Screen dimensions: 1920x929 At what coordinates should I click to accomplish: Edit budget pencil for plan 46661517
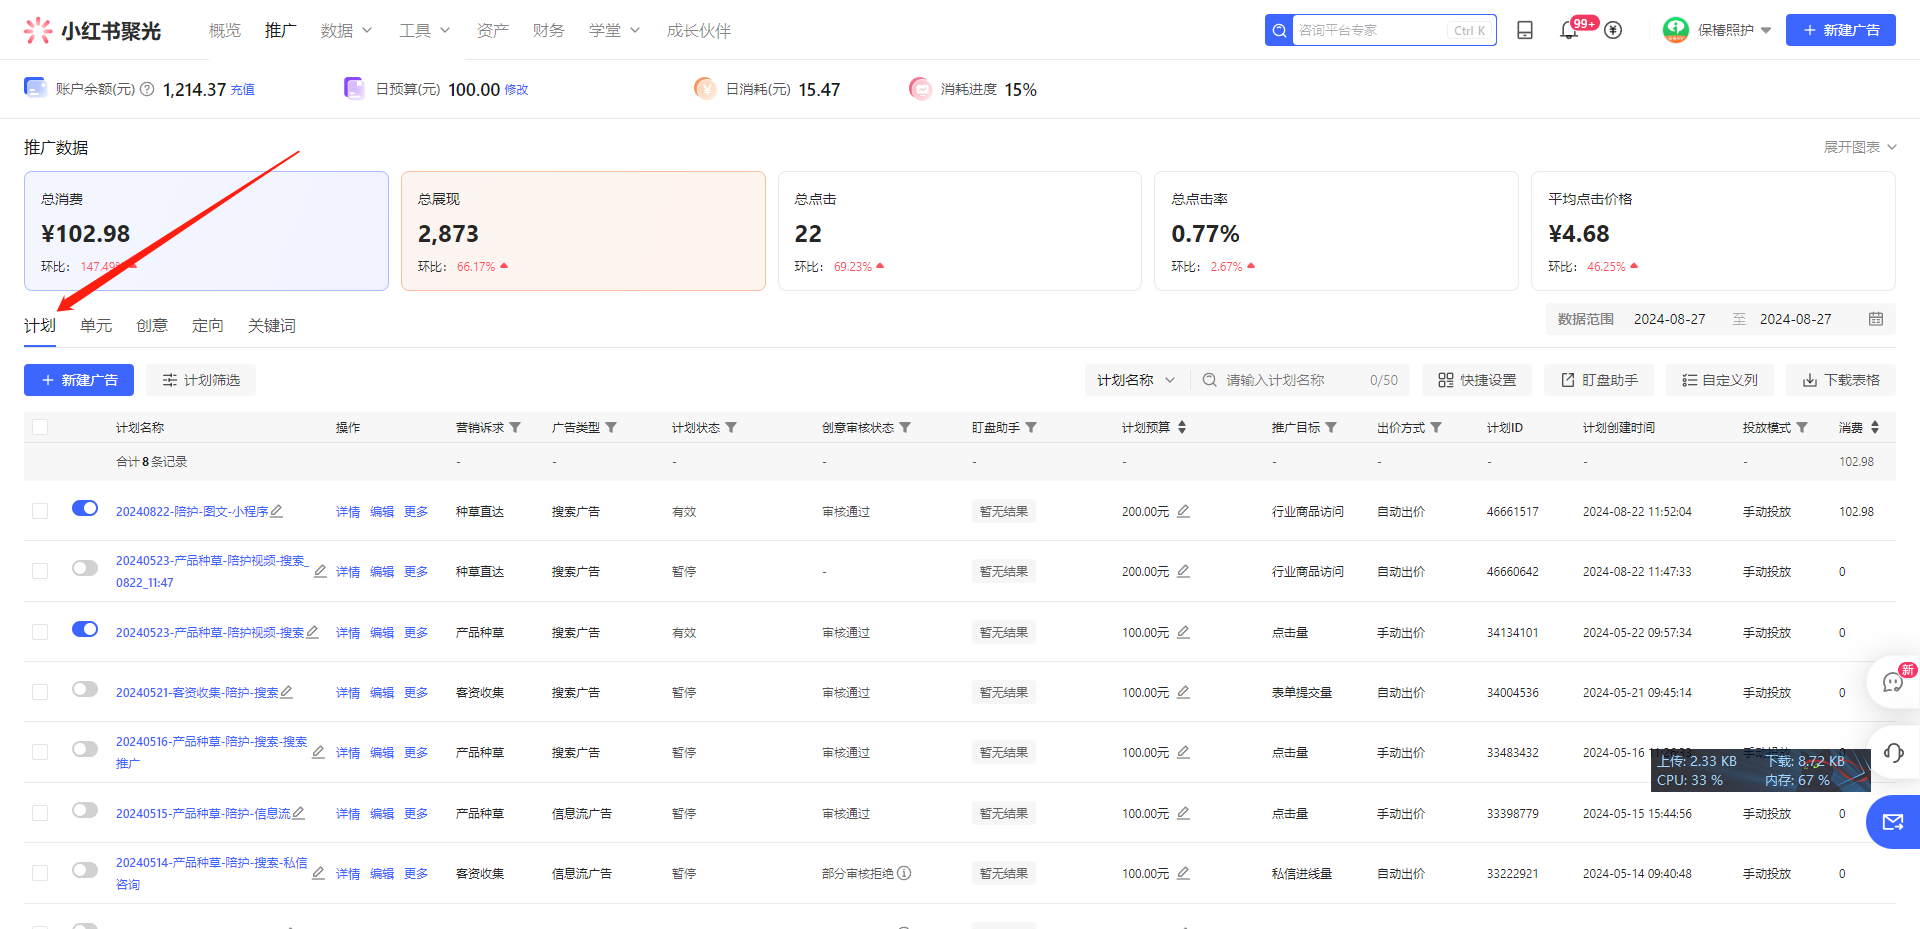1183,511
